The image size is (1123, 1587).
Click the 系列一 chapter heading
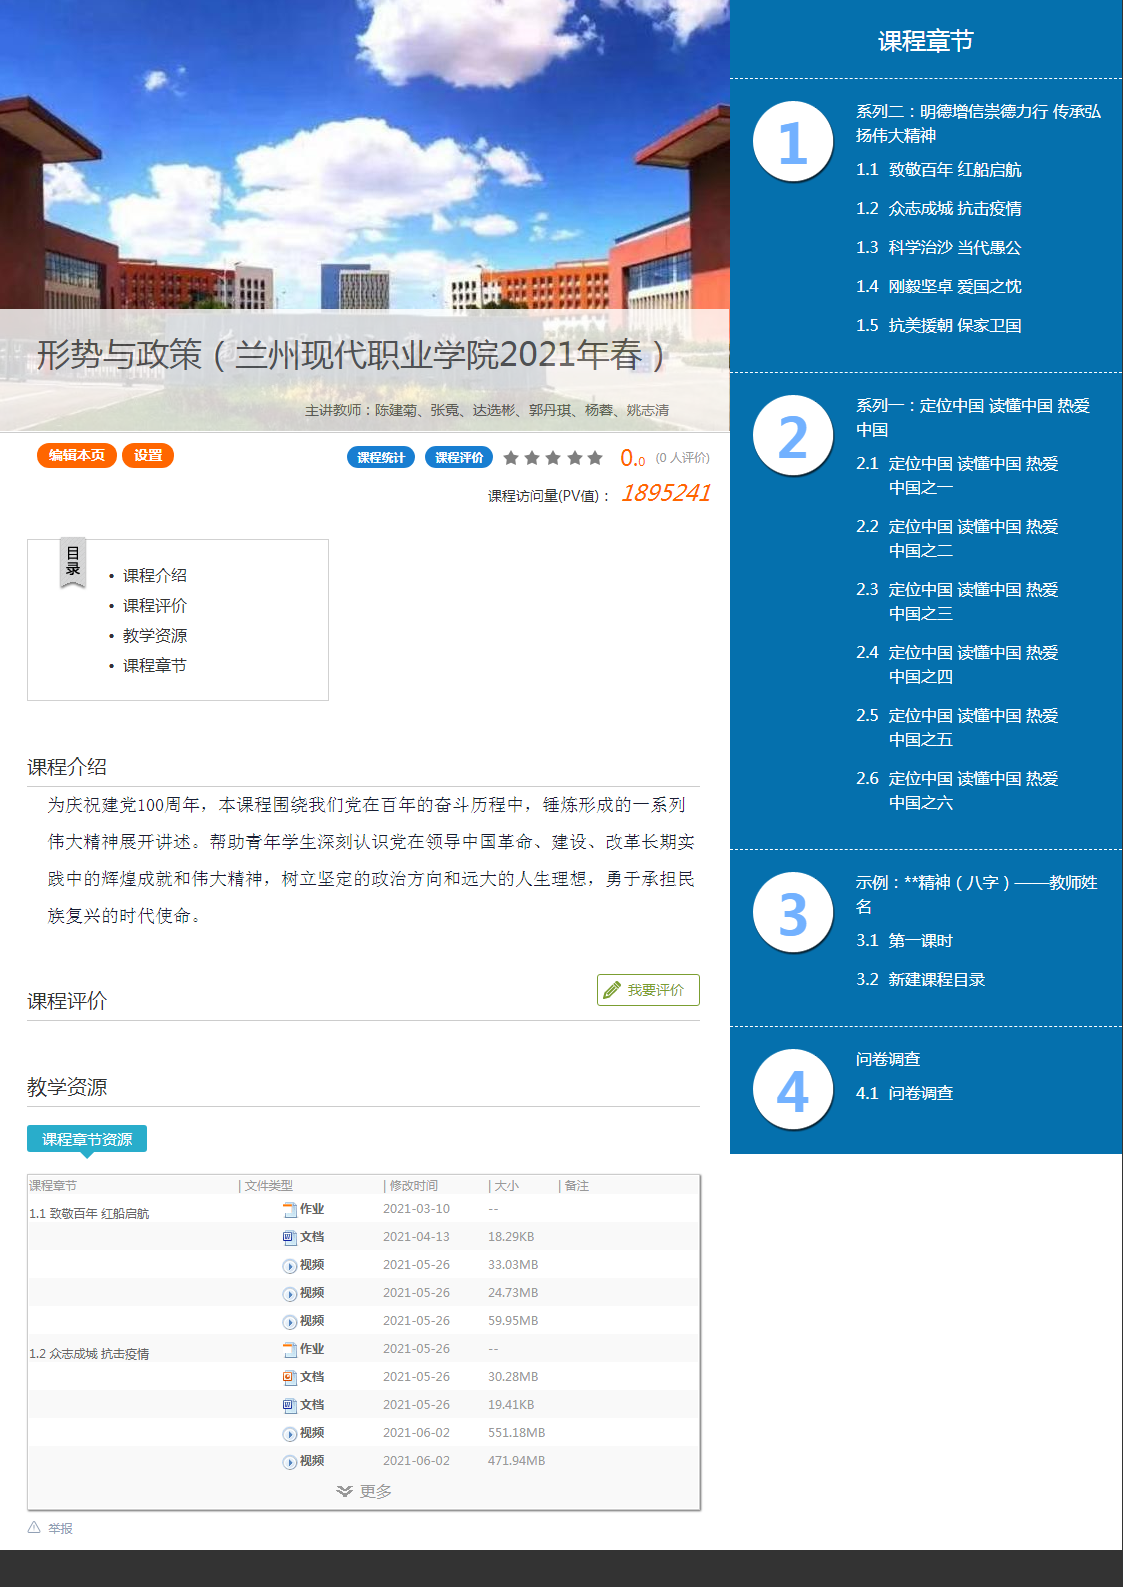click(x=973, y=417)
